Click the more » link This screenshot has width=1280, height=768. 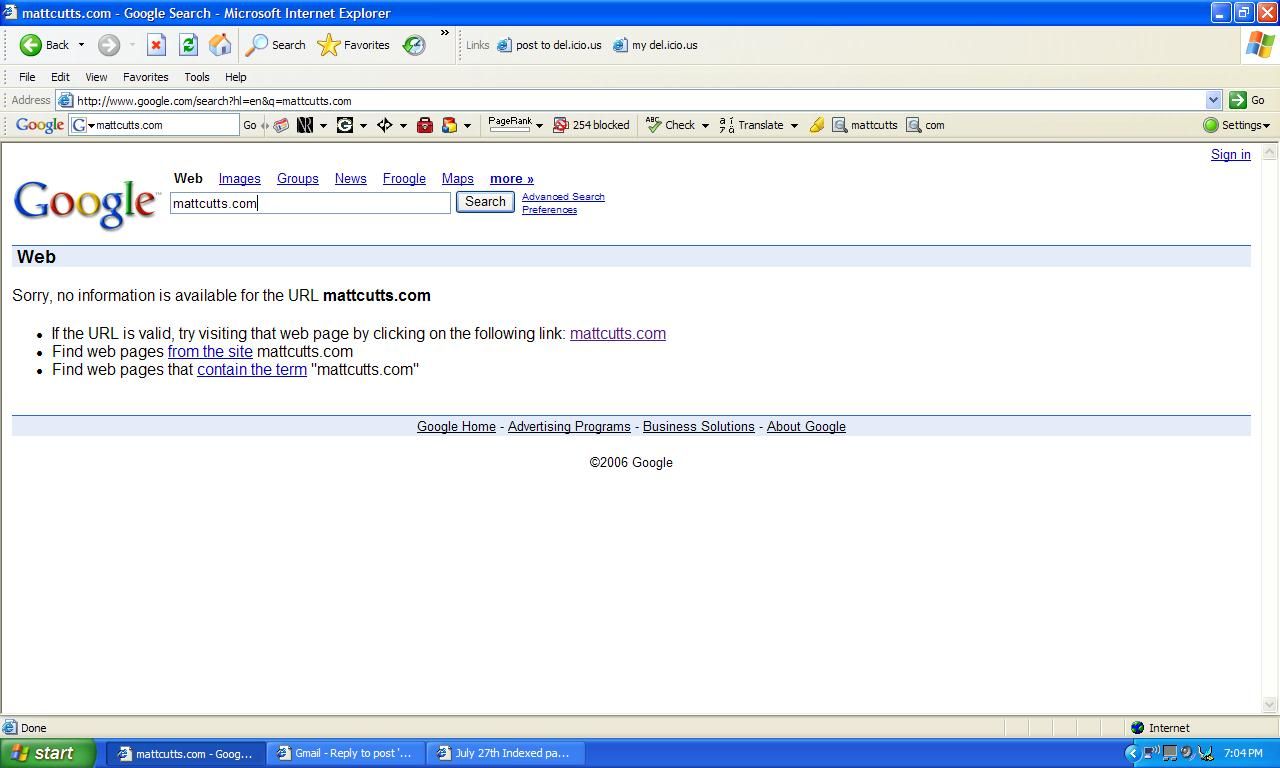[512, 179]
